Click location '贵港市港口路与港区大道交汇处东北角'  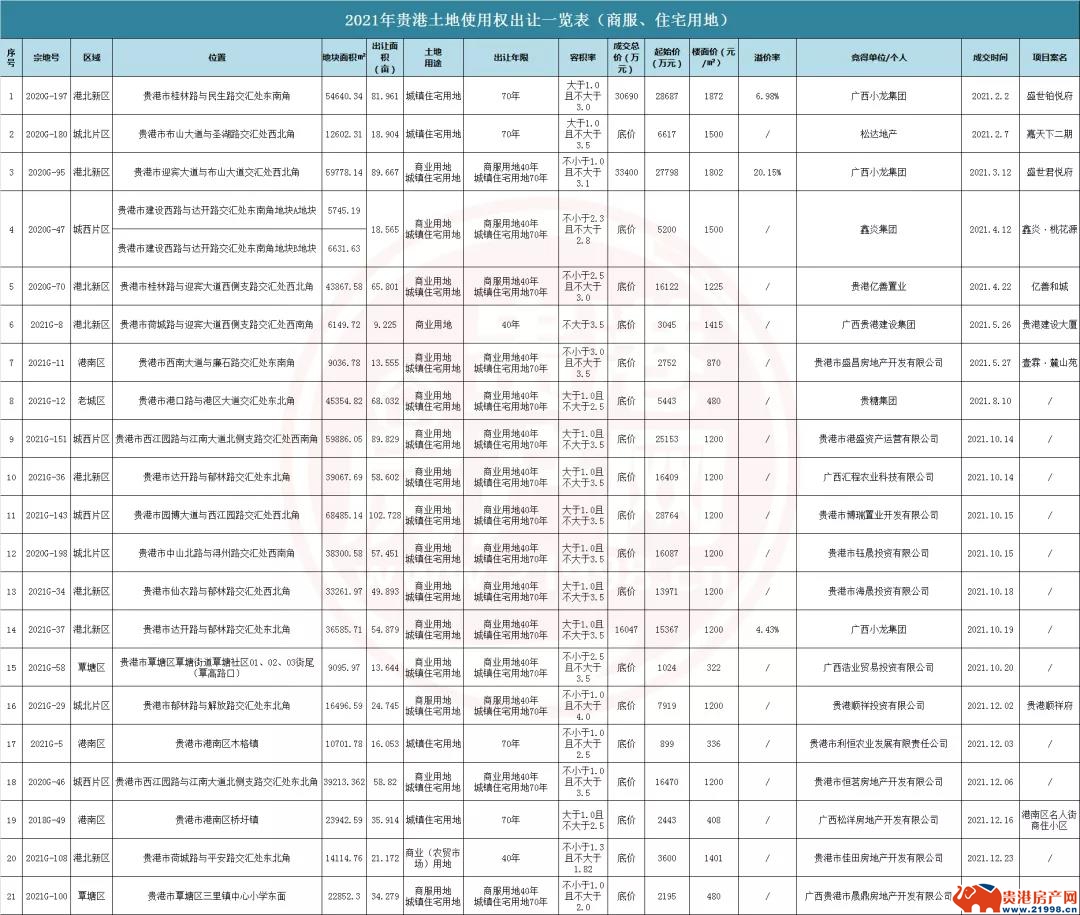tap(217, 401)
